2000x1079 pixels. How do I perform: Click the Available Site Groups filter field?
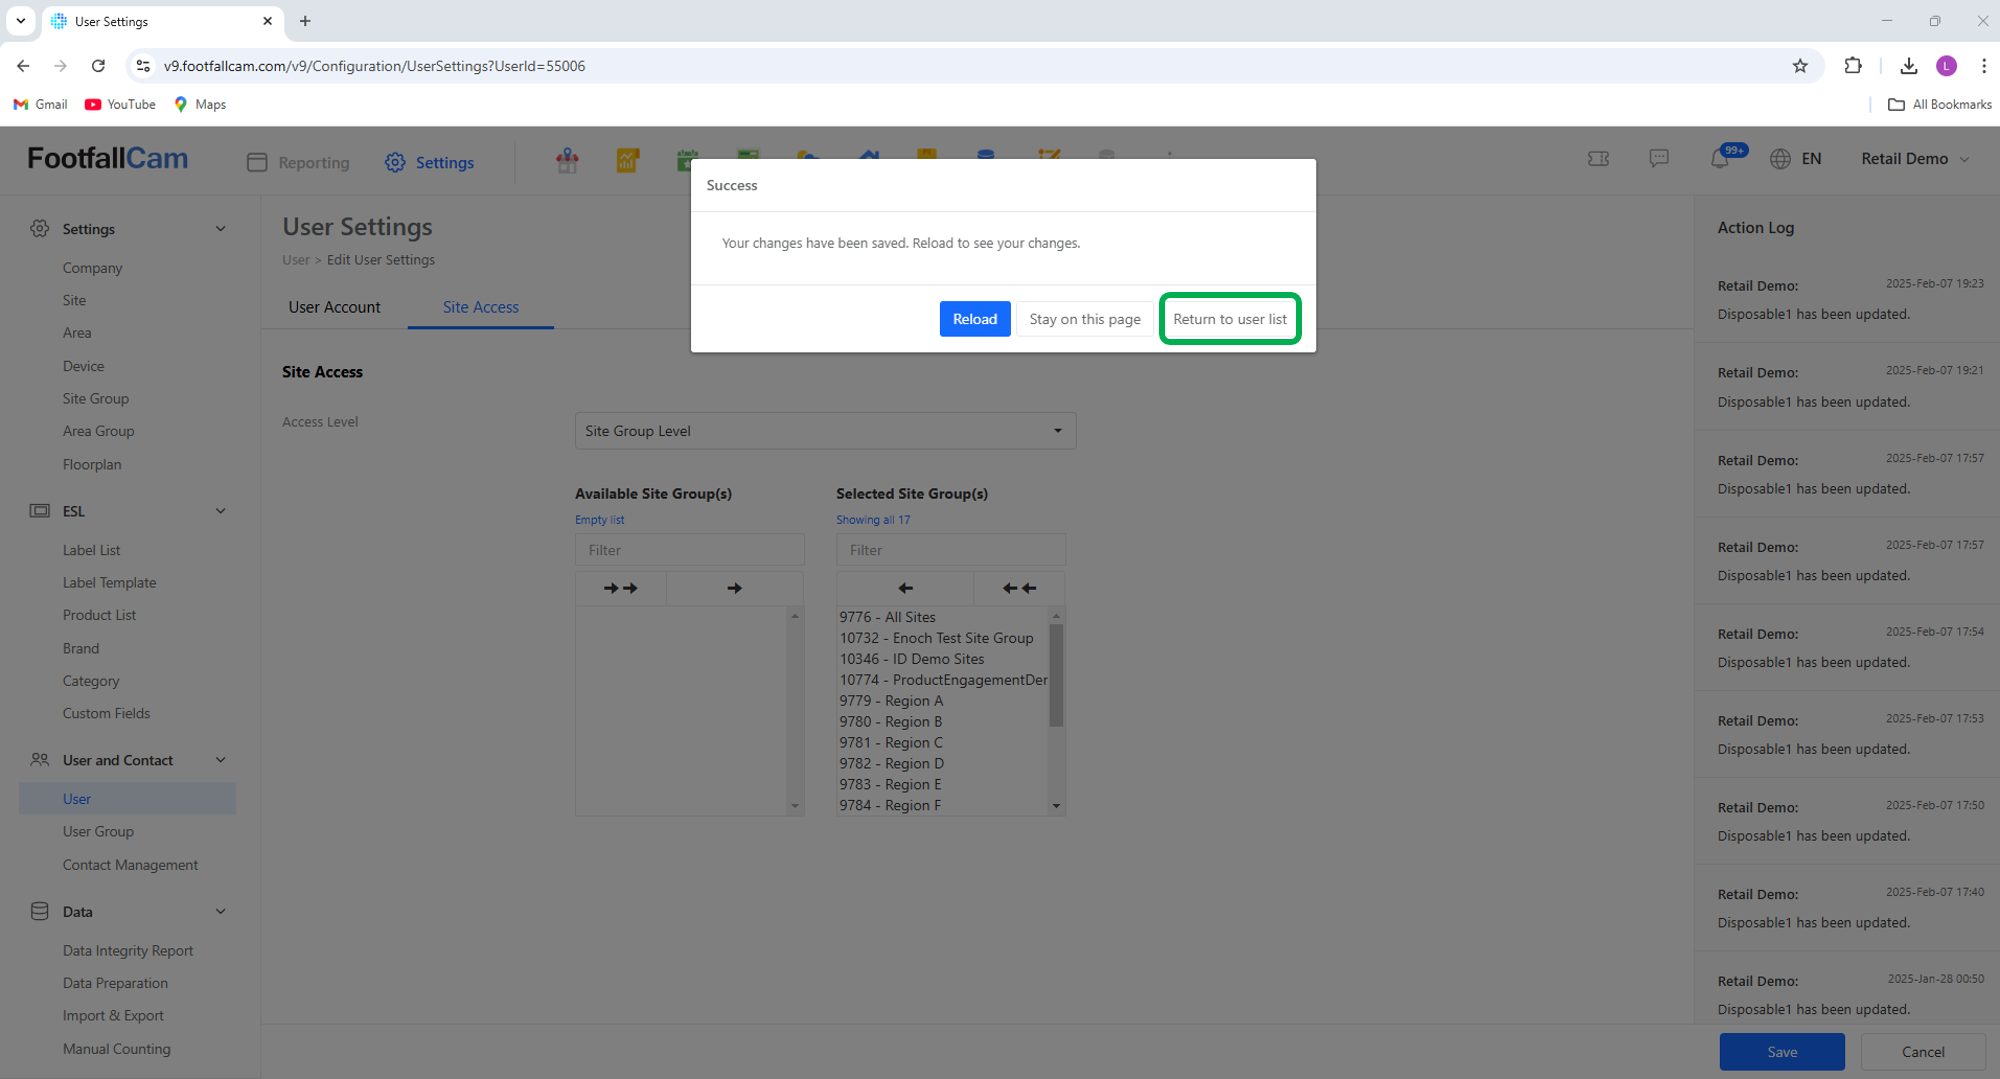click(689, 550)
